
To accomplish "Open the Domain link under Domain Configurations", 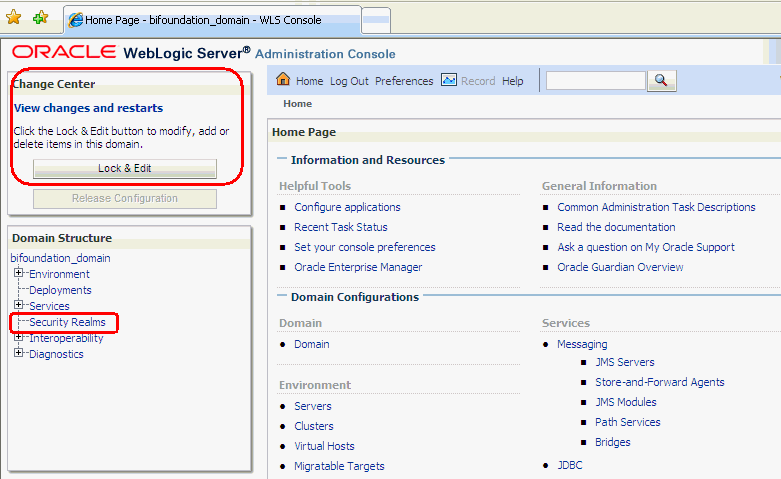I will [x=312, y=344].
